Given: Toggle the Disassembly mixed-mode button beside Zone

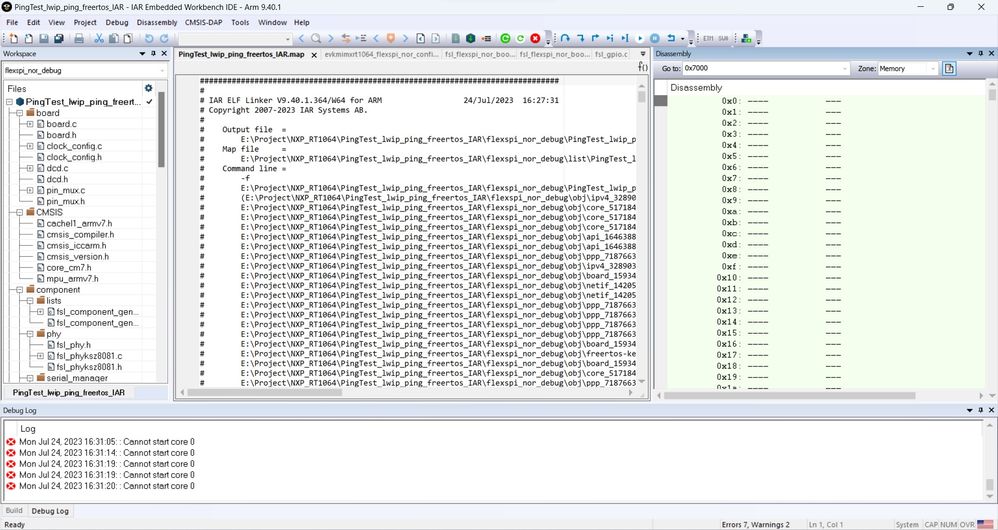Looking at the screenshot, I should pos(949,68).
